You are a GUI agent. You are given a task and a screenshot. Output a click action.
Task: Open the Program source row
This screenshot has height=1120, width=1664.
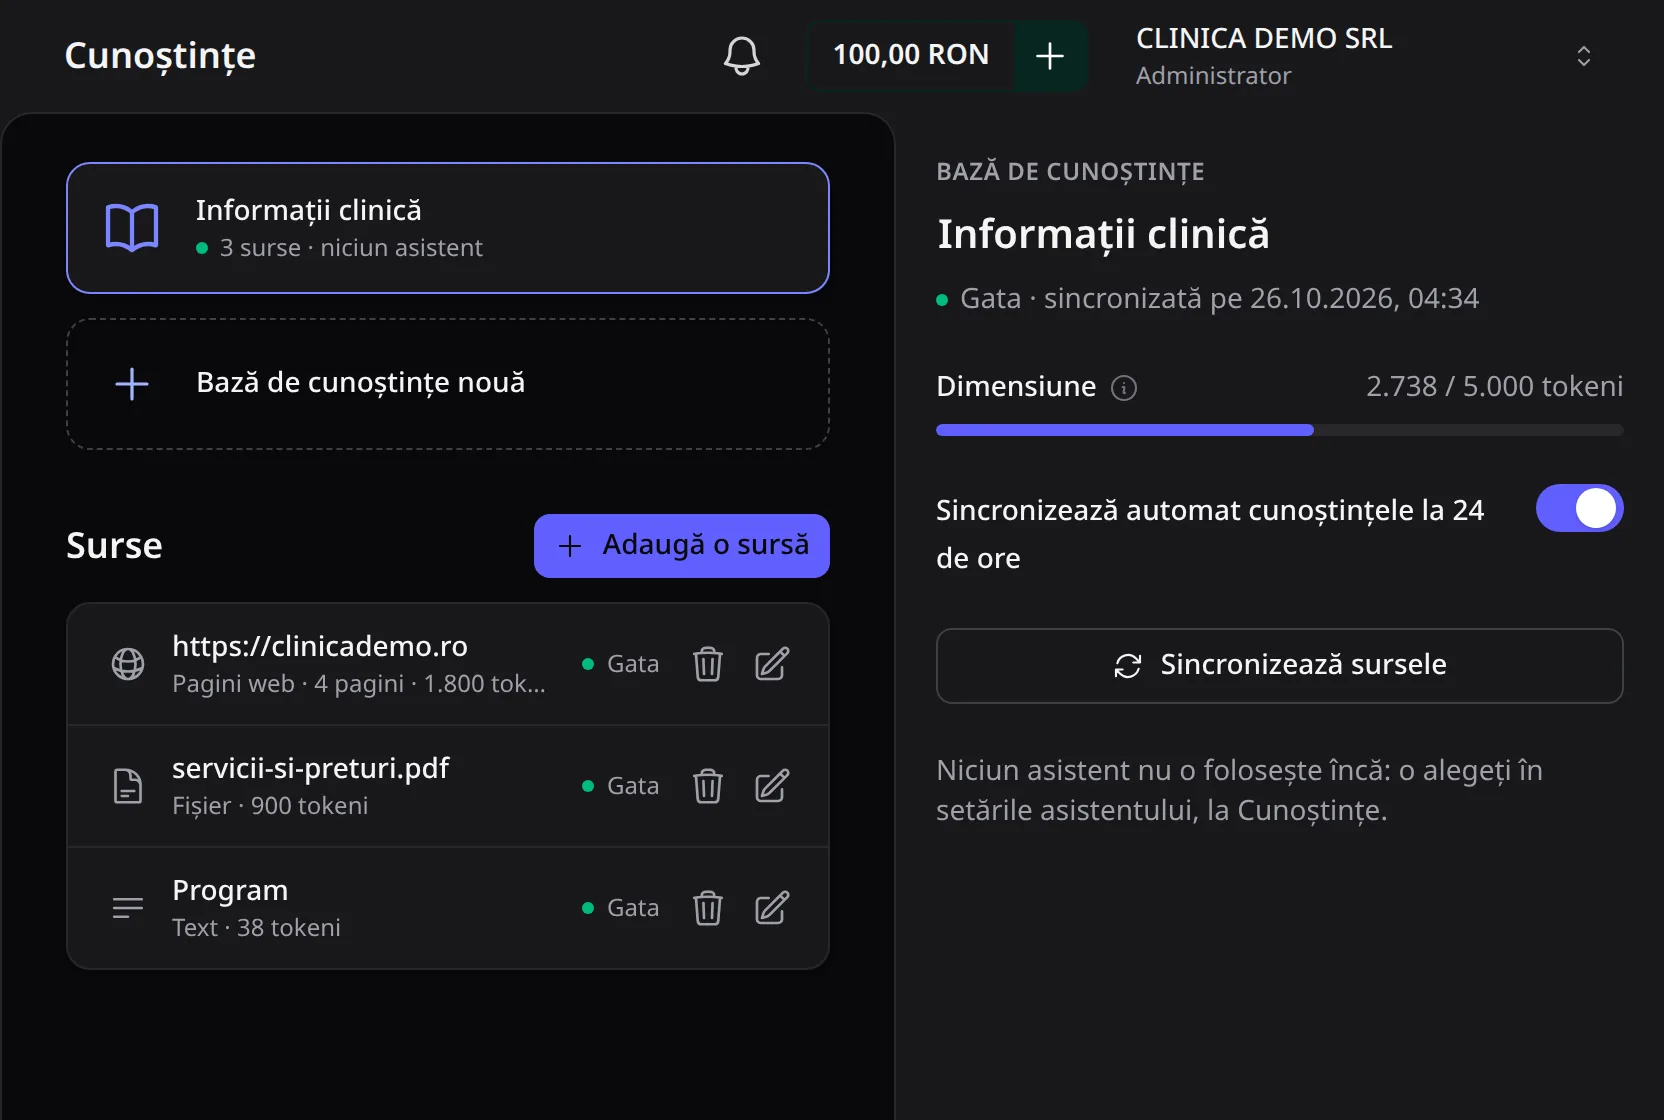(x=448, y=908)
